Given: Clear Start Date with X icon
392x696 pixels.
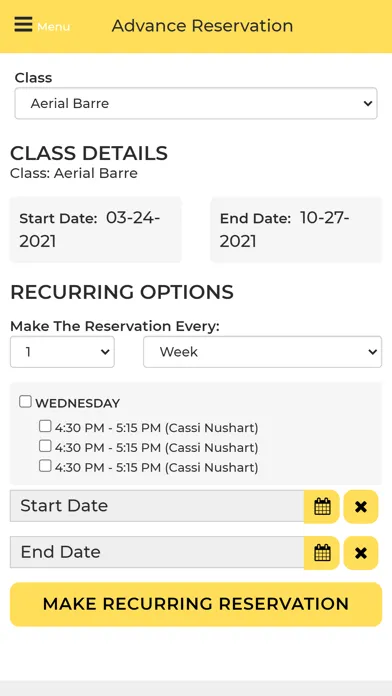Looking at the screenshot, I should (361, 506).
